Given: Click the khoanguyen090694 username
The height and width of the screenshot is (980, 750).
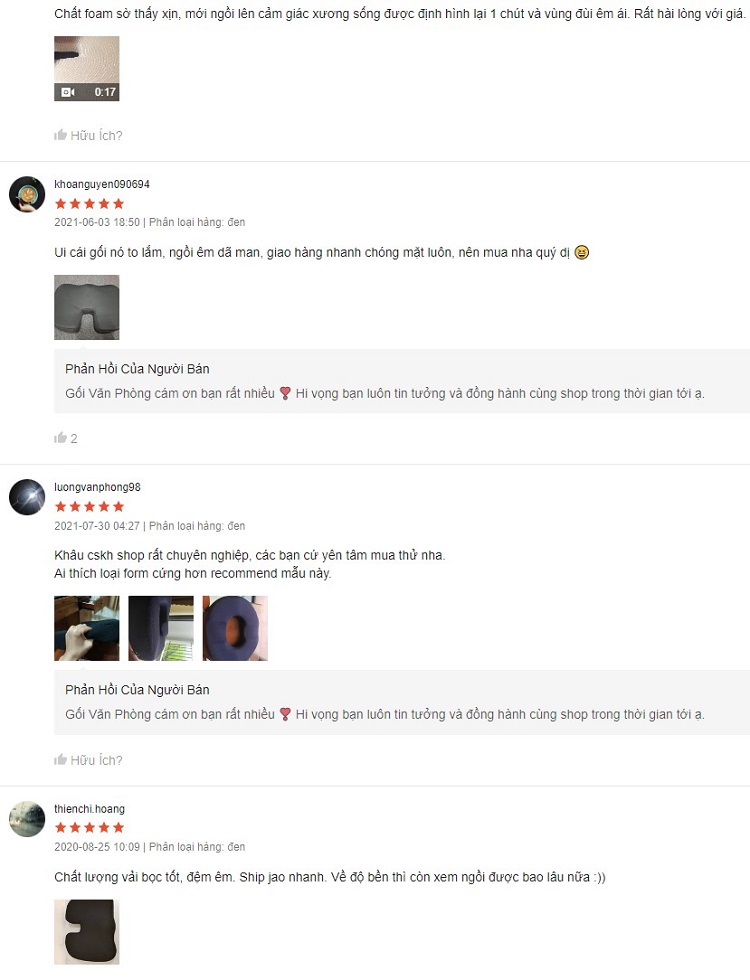Looking at the screenshot, I should (x=102, y=184).
